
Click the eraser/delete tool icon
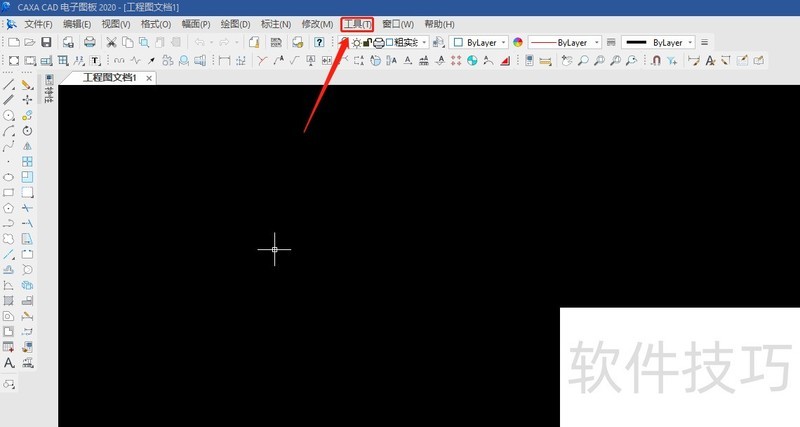point(27,85)
